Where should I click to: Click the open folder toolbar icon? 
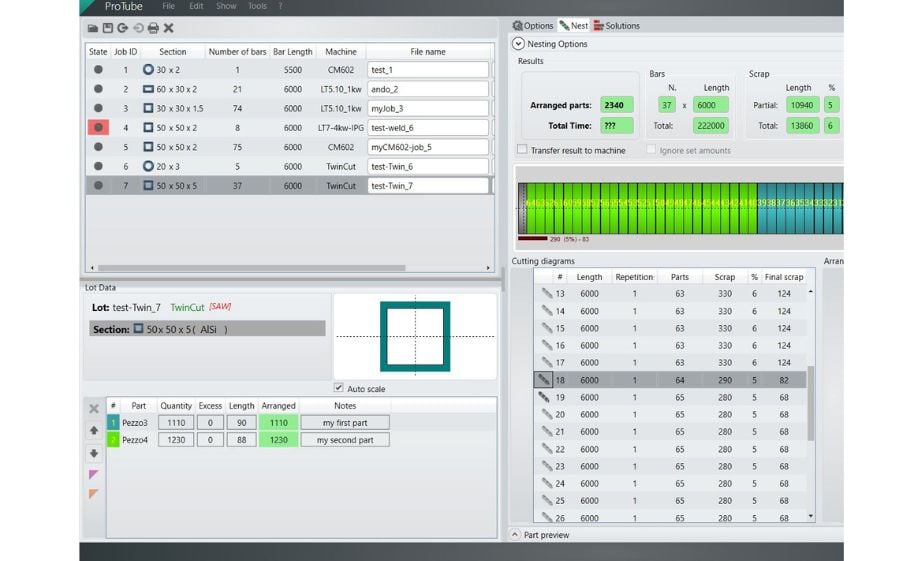pos(93,28)
